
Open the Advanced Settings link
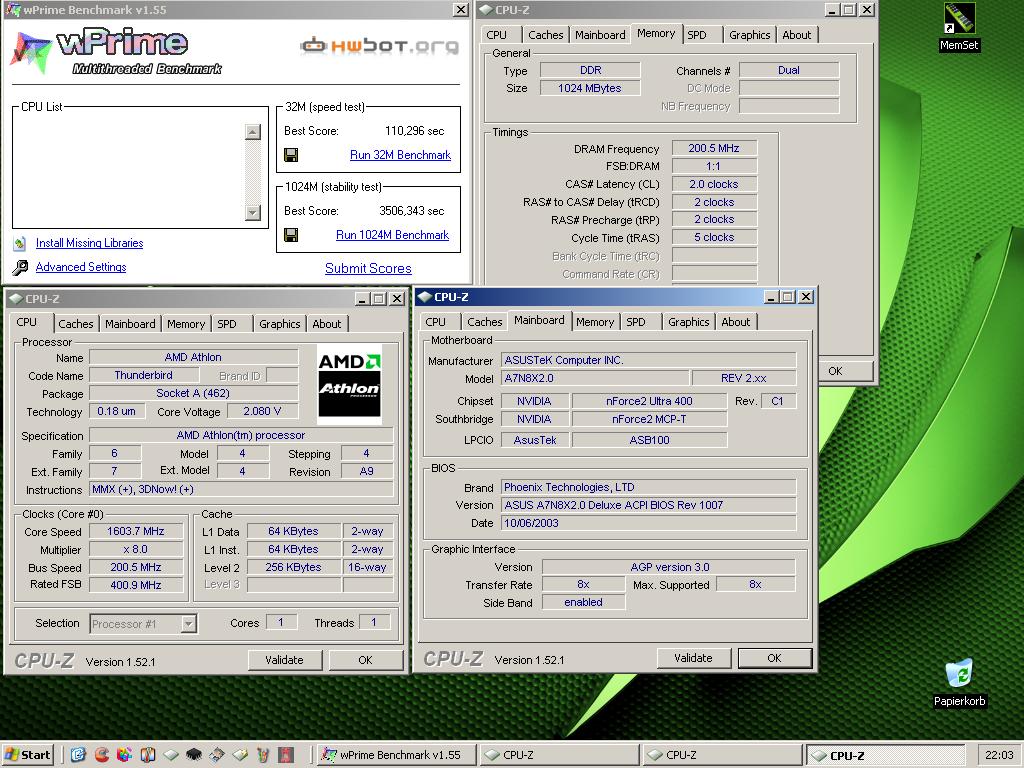(81, 267)
